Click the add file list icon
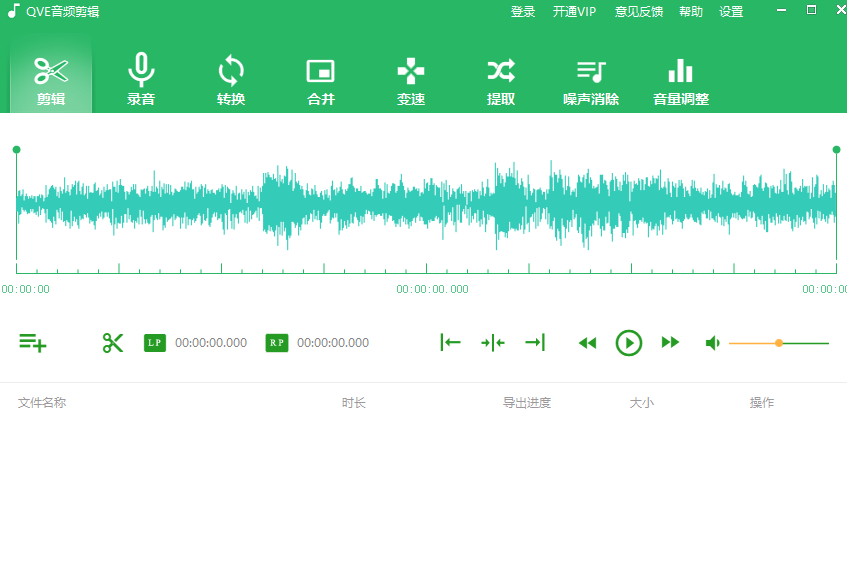The image size is (847, 573). [x=32, y=342]
